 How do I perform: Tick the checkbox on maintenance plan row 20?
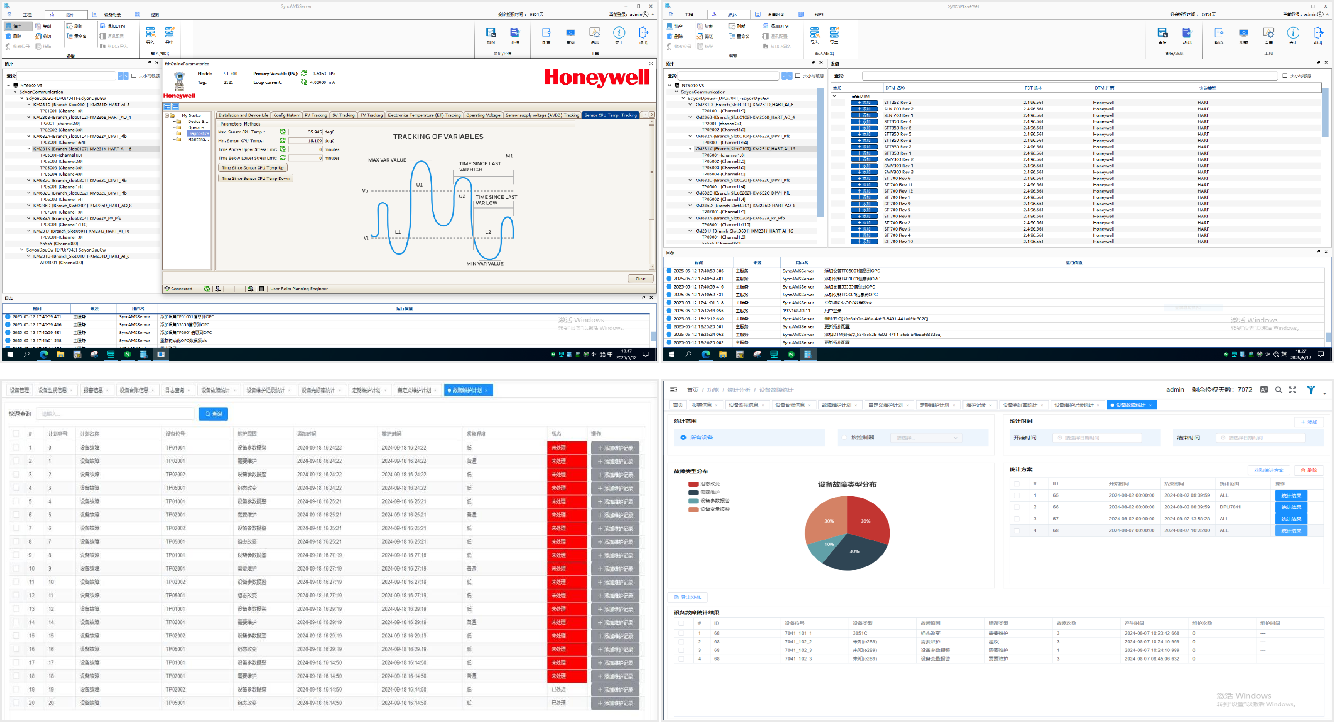click(x=15, y=703)
